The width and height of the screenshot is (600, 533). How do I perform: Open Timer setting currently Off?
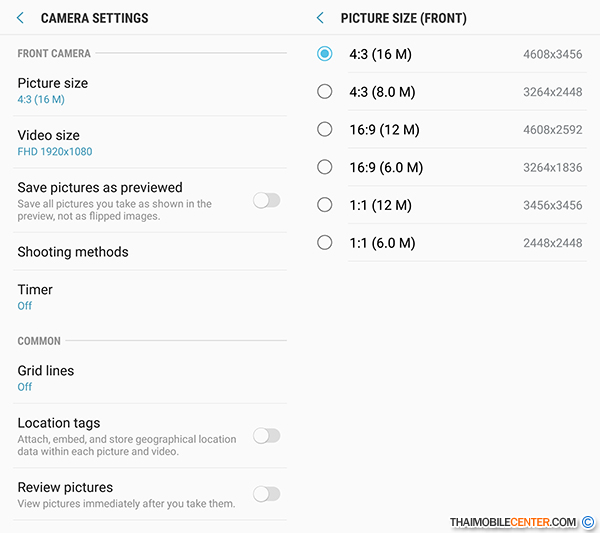coord(150,297)
